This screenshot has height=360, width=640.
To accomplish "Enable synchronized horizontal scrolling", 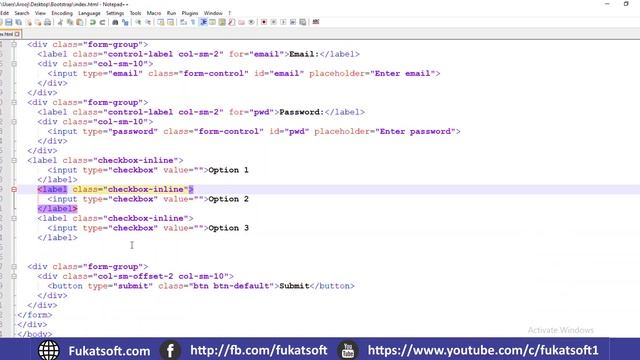I will click(170, 22).
